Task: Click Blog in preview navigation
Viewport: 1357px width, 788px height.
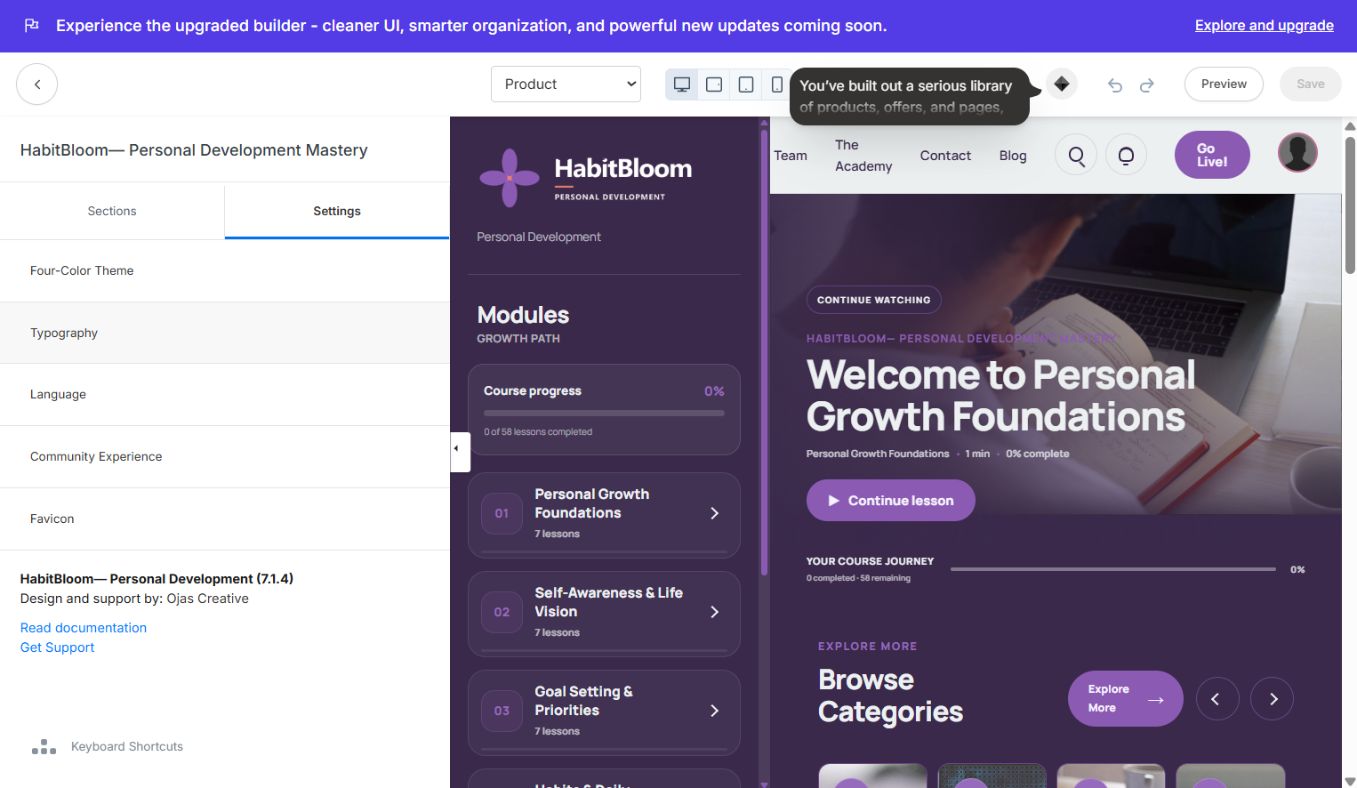Action: pyautogui.click(x=1013, y=155)
